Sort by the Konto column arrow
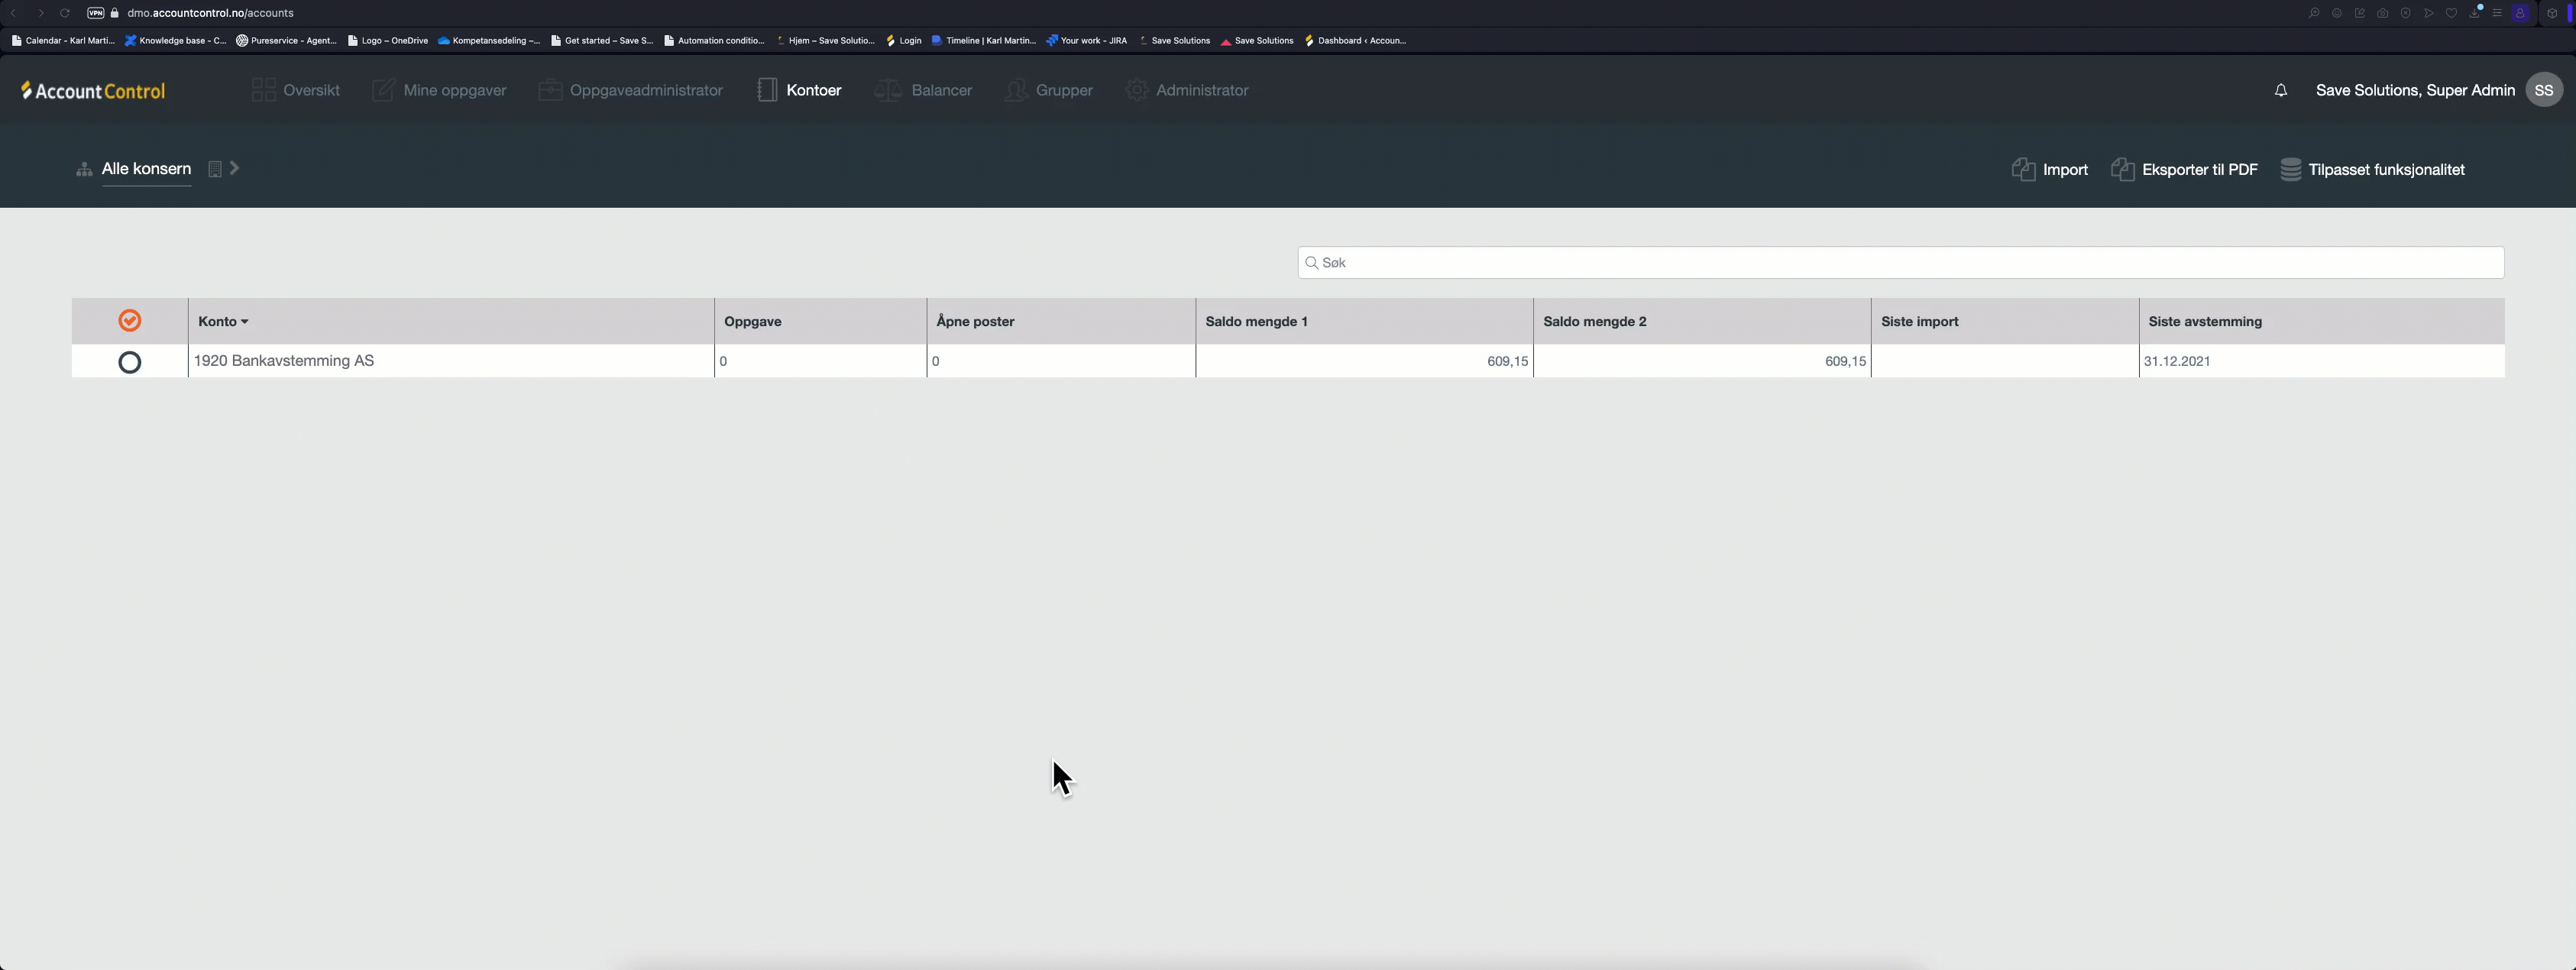This screenshot has height=970, width=2576. 244,322
